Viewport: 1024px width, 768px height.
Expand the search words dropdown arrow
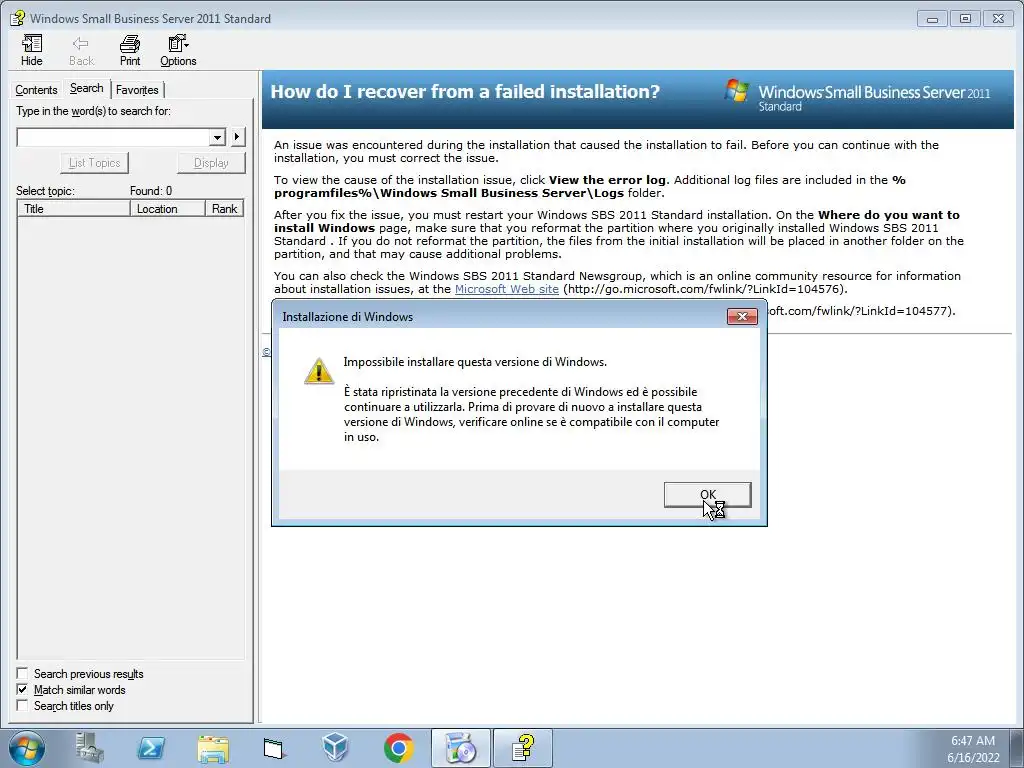click(x=217, y=137)
